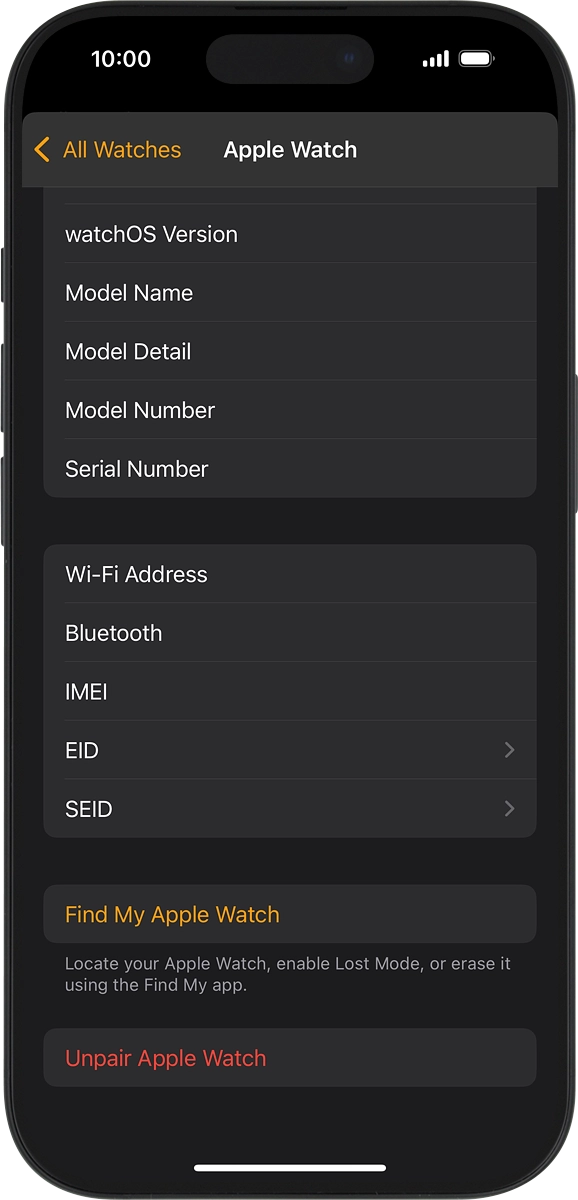Tap the battery status icon
The width and height of the screenshot is (578, 1200).
click(x=478, y=60)
